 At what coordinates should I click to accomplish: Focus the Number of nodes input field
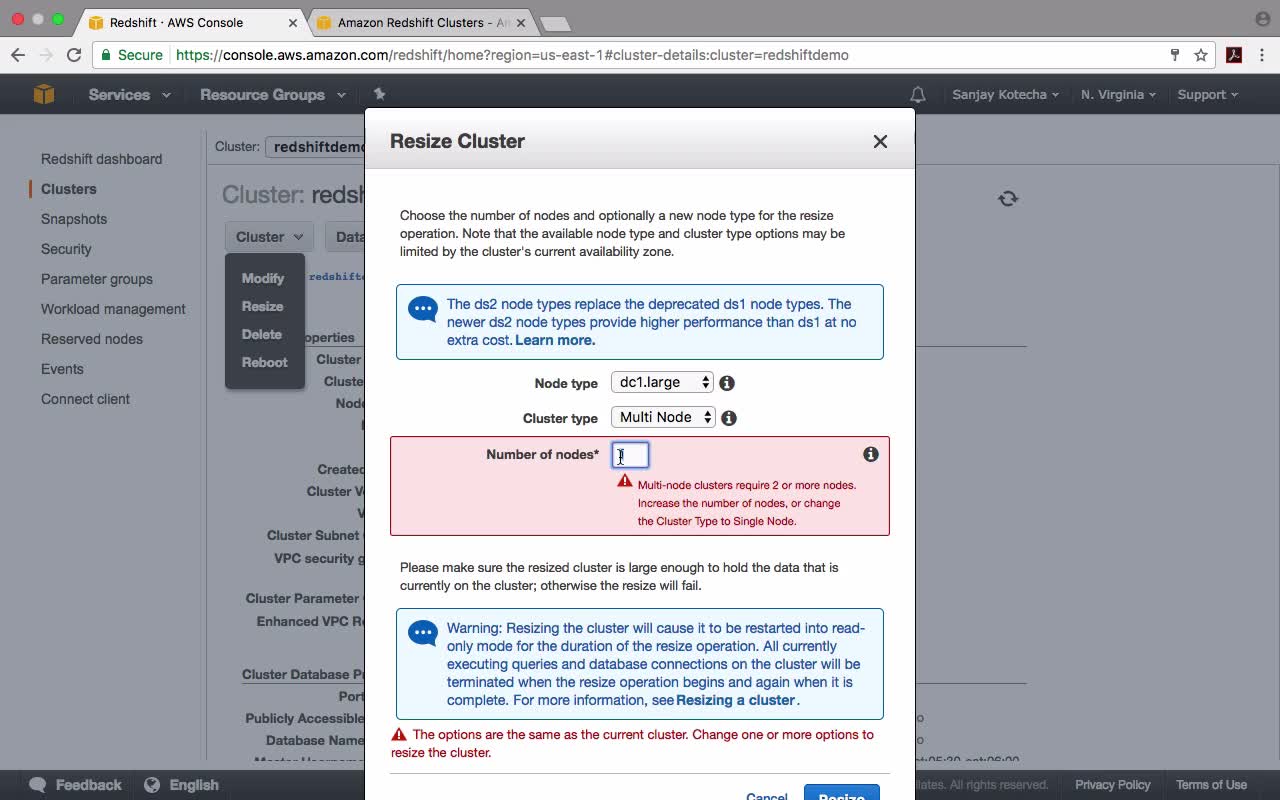point(630,455)
